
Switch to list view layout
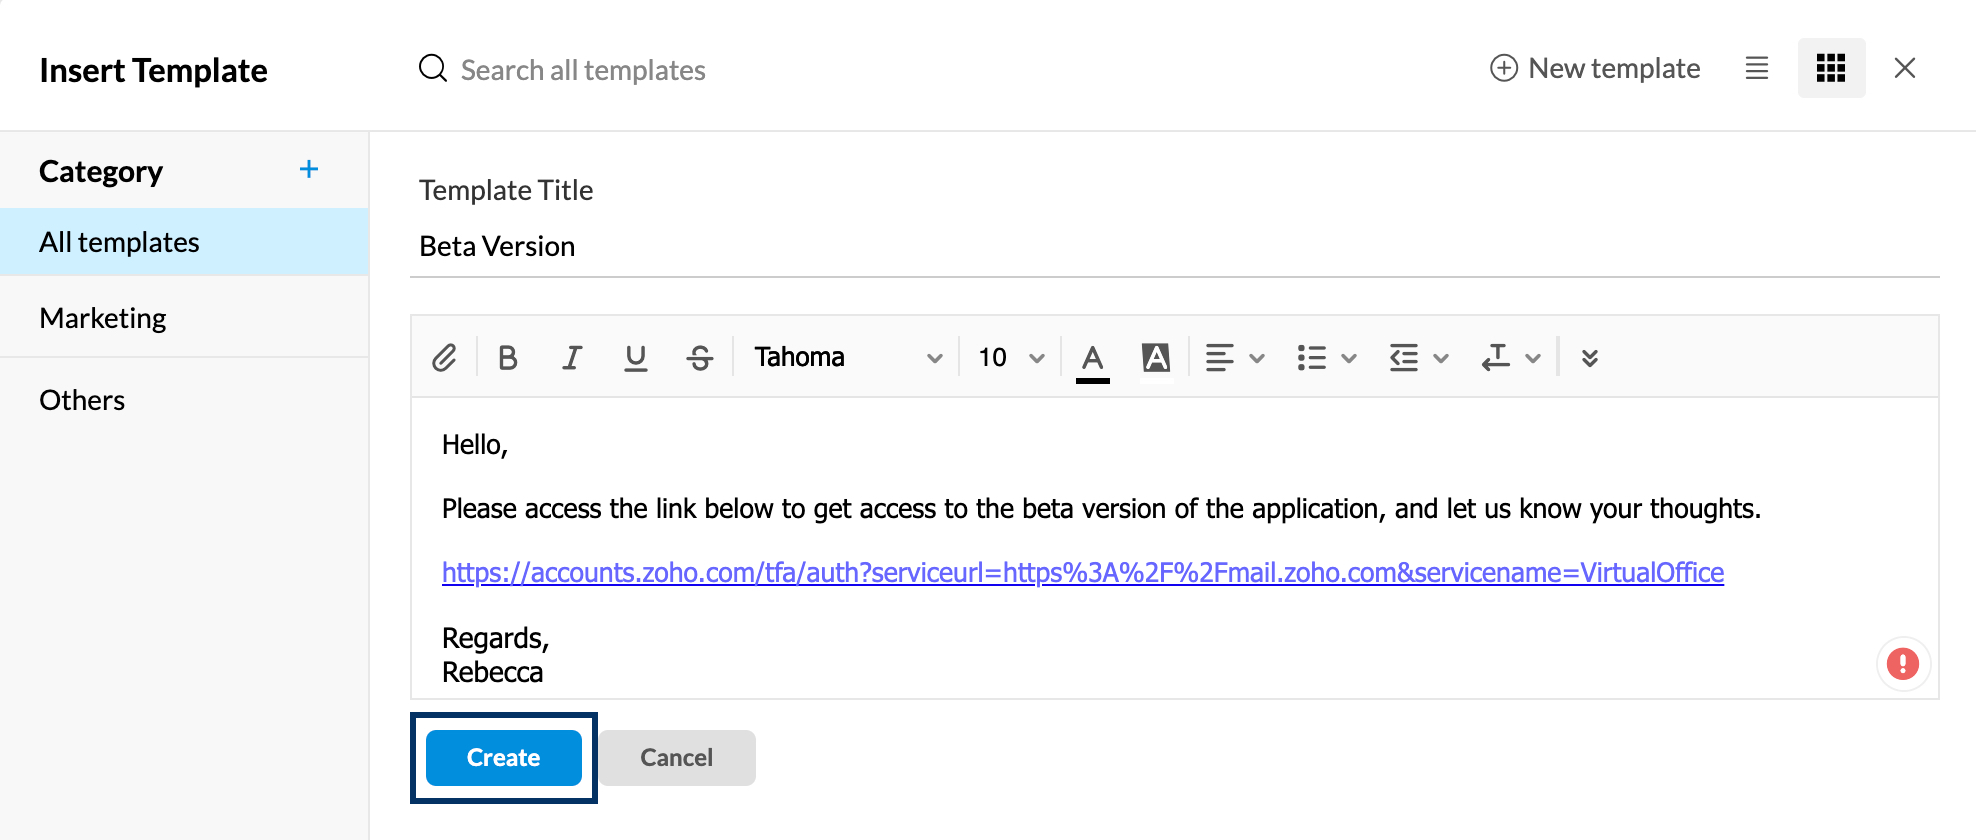click(1757, 68)
